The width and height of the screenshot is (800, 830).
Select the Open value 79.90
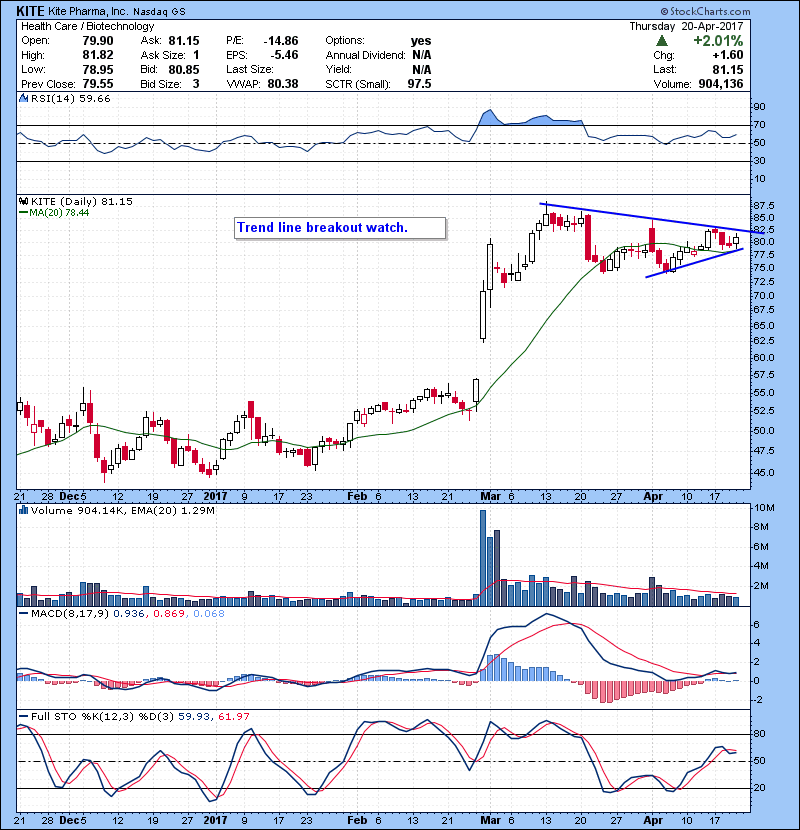(98, 41)
